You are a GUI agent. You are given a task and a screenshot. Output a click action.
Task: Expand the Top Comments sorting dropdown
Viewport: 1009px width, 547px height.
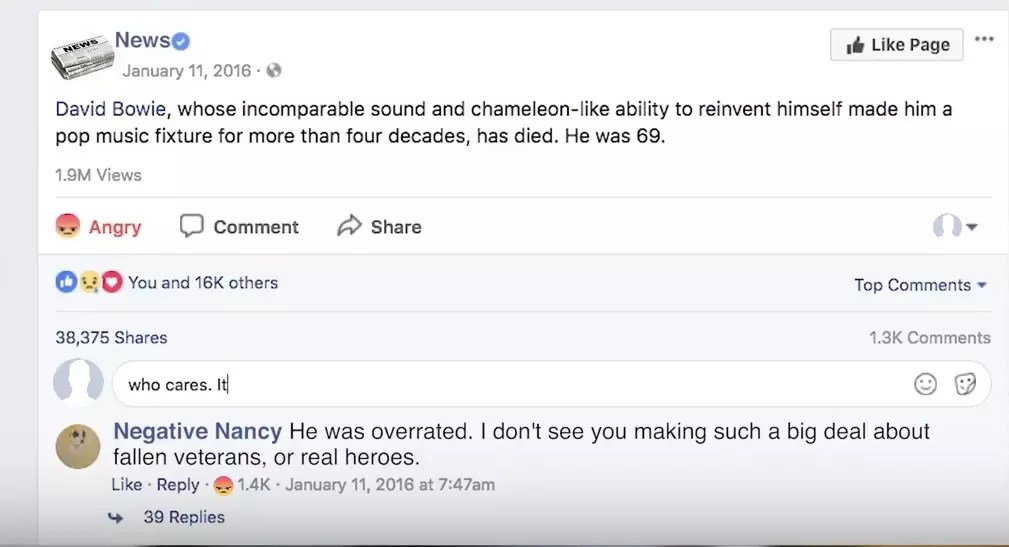[x=920, y=285]
